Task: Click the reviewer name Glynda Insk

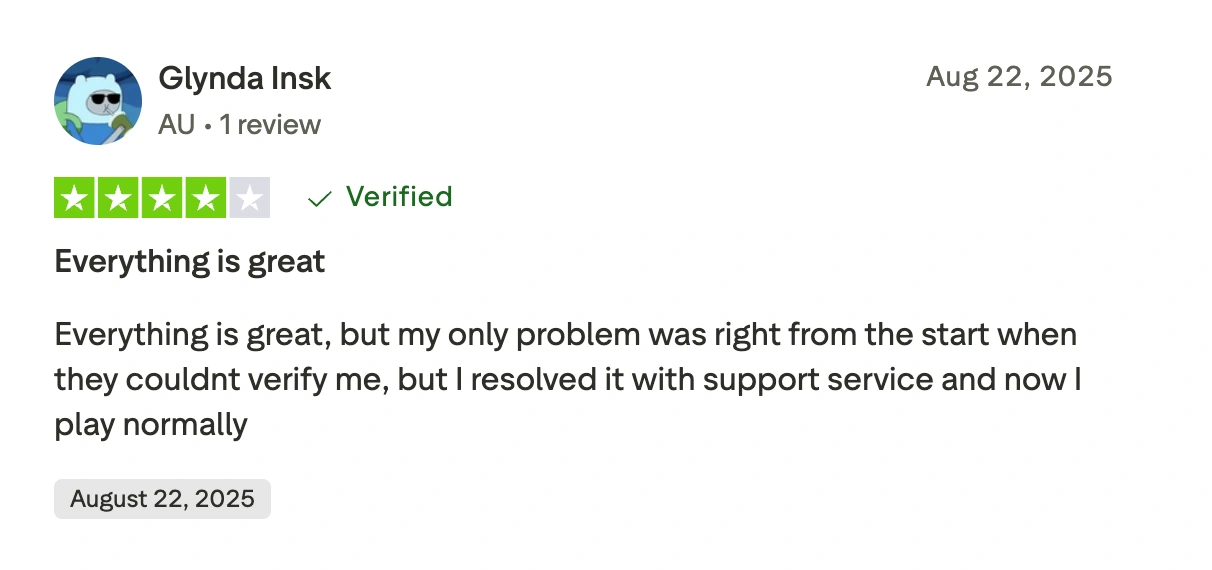Action: point(244,78)
